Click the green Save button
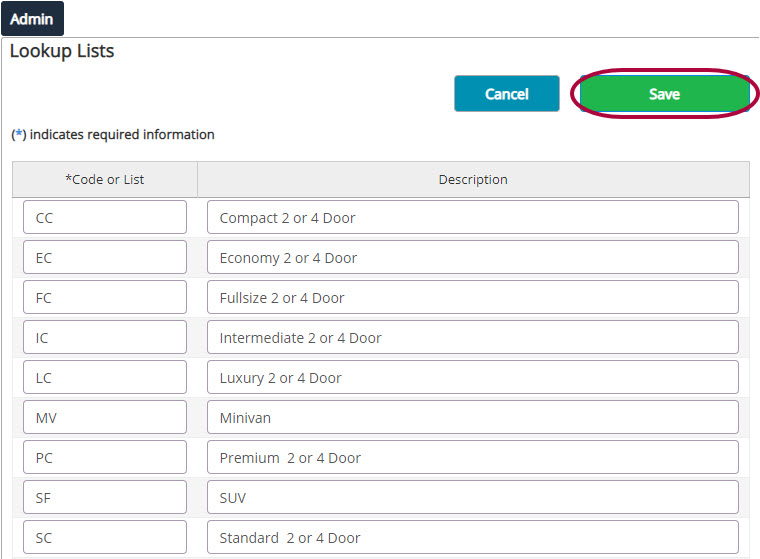This screenshot has height=559, width=760. point(665,94)
